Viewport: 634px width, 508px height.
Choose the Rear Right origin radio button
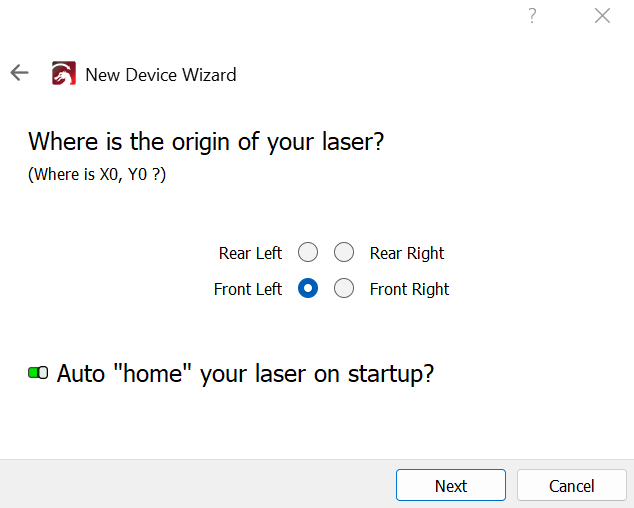344,252
